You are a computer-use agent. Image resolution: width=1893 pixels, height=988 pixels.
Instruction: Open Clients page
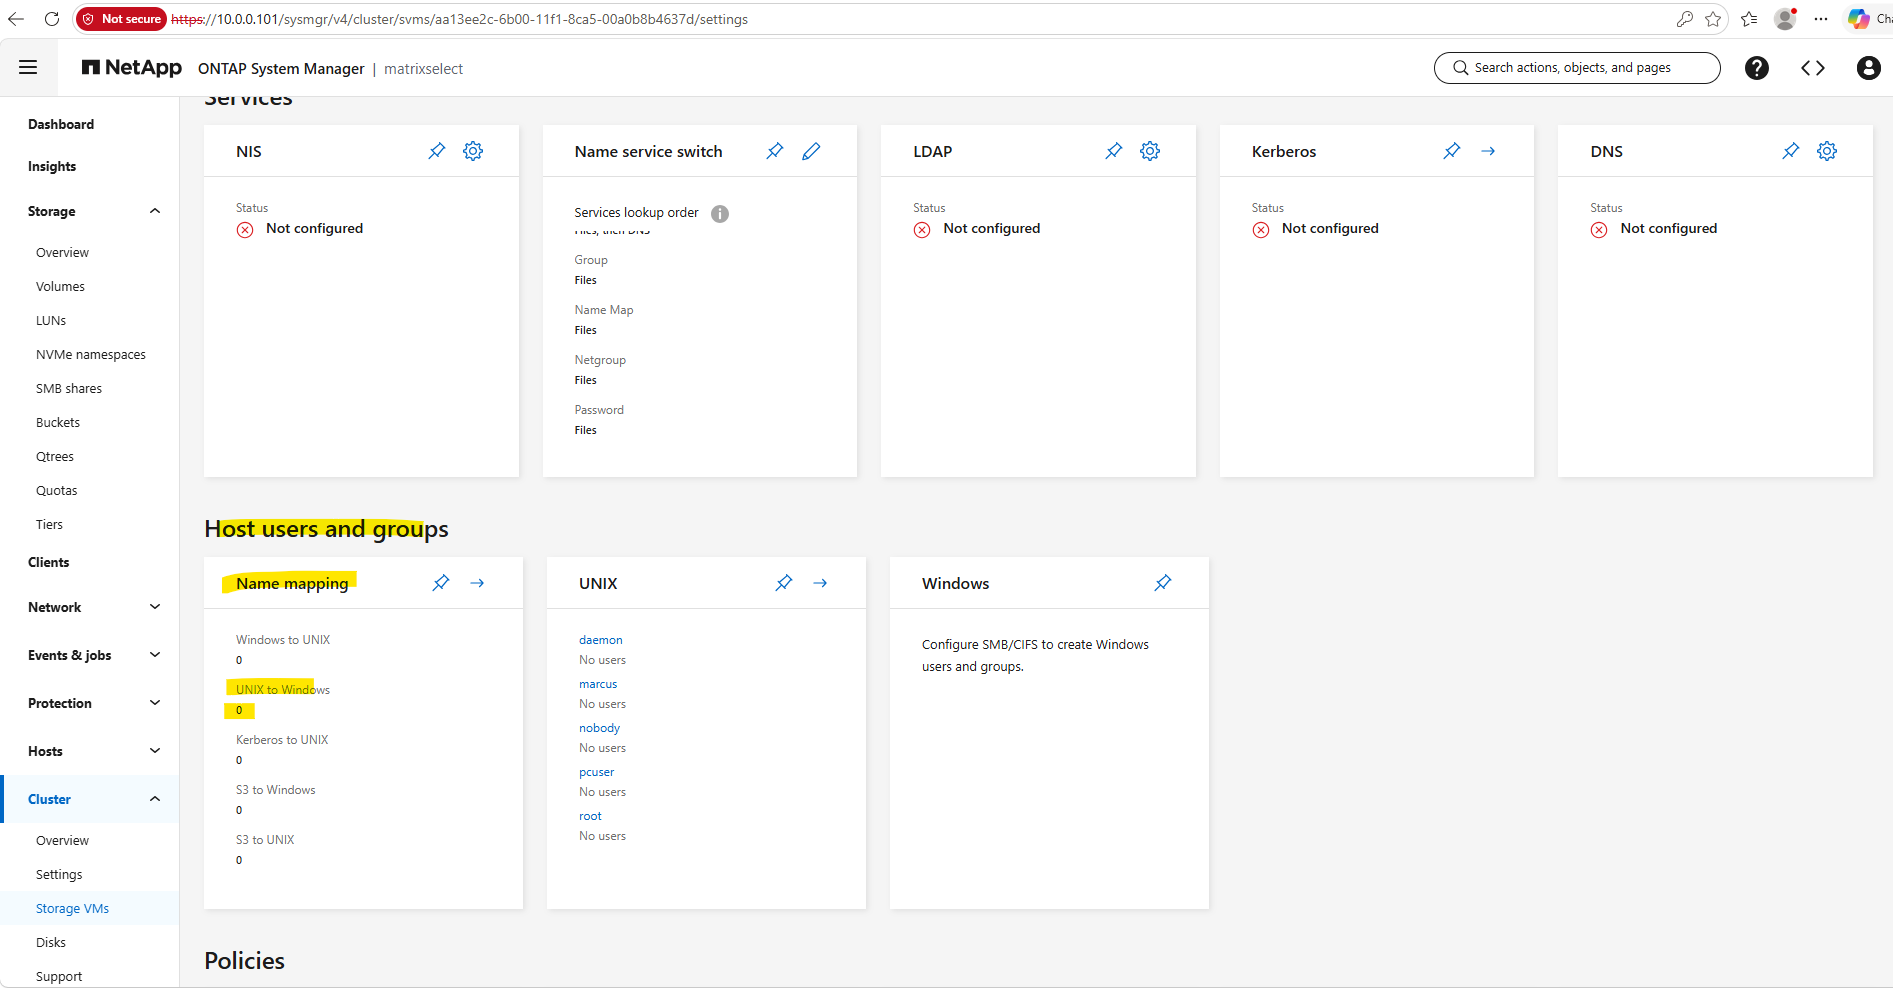pyautogui.click(x=49, y=562)
